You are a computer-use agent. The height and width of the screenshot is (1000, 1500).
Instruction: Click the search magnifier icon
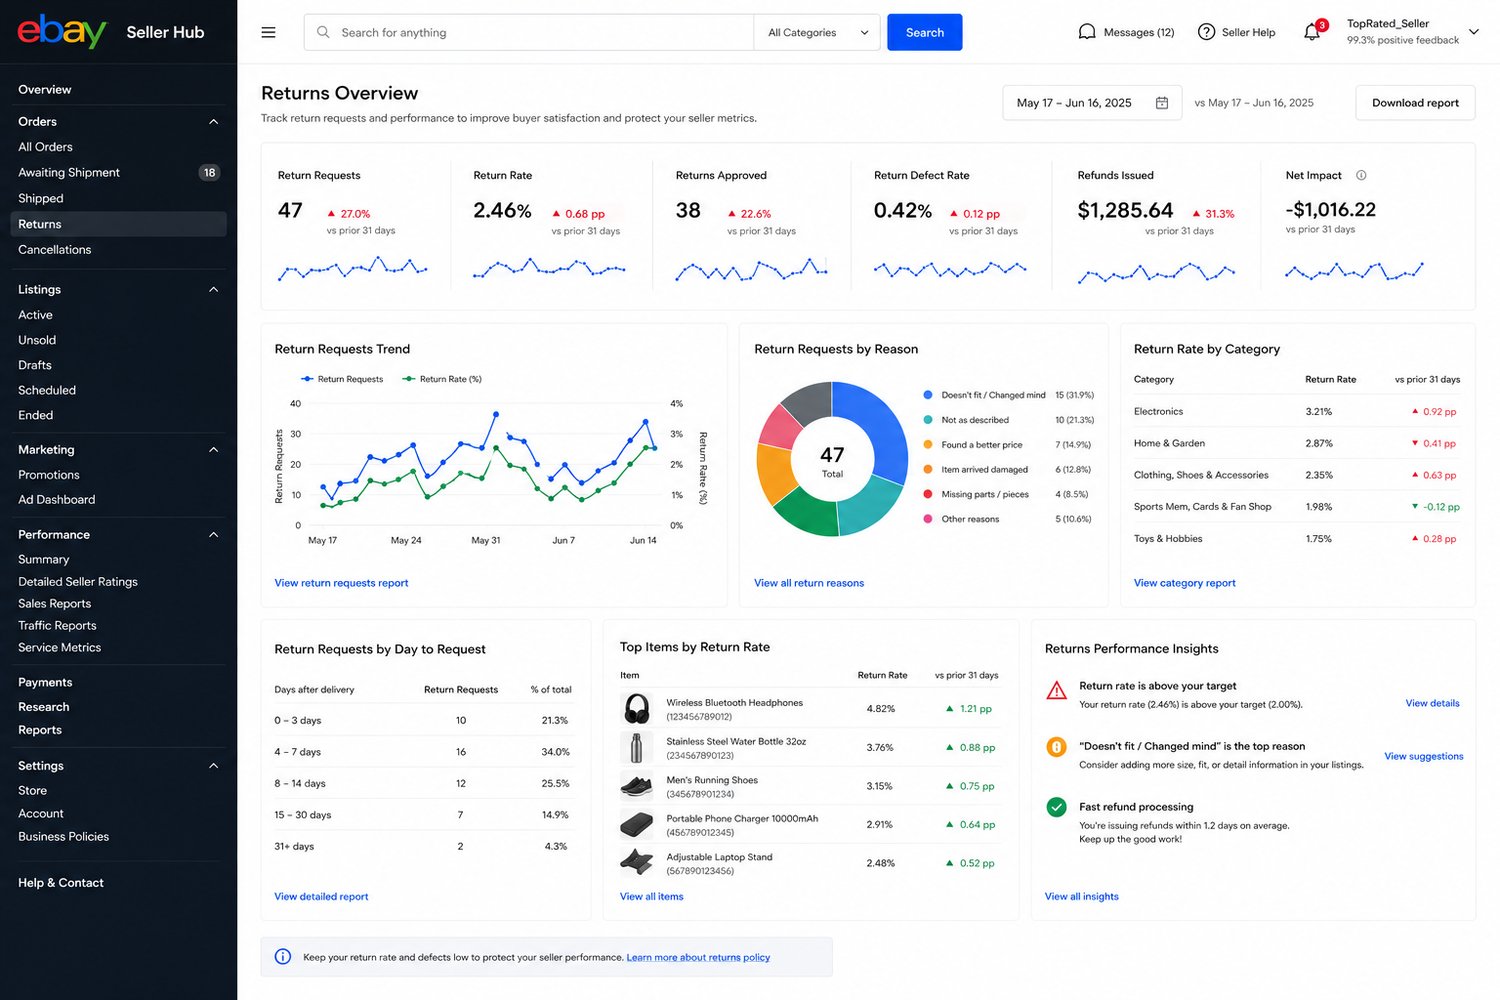[x=323, y=32]
